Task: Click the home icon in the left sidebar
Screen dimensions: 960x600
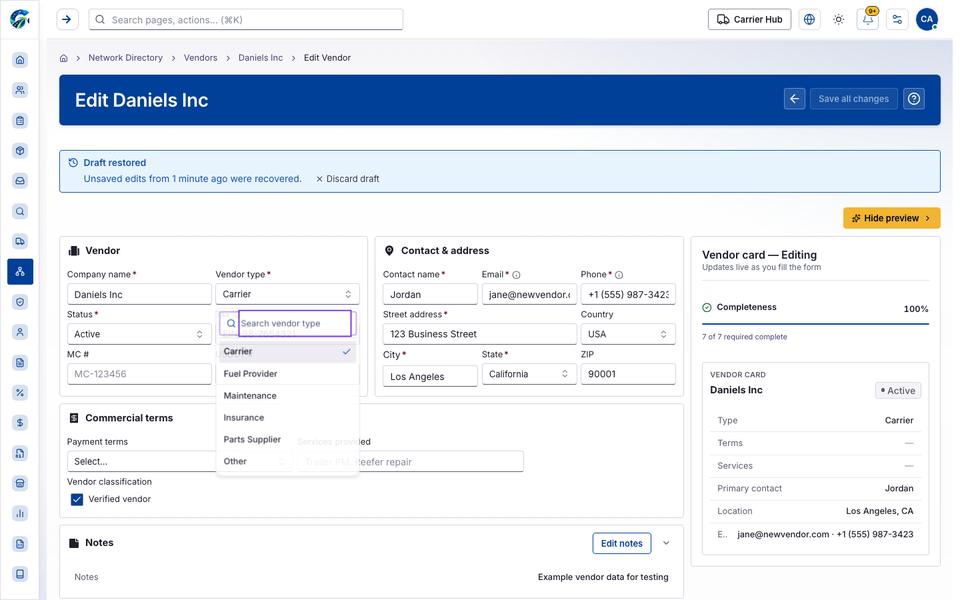Action: point(20,59)
